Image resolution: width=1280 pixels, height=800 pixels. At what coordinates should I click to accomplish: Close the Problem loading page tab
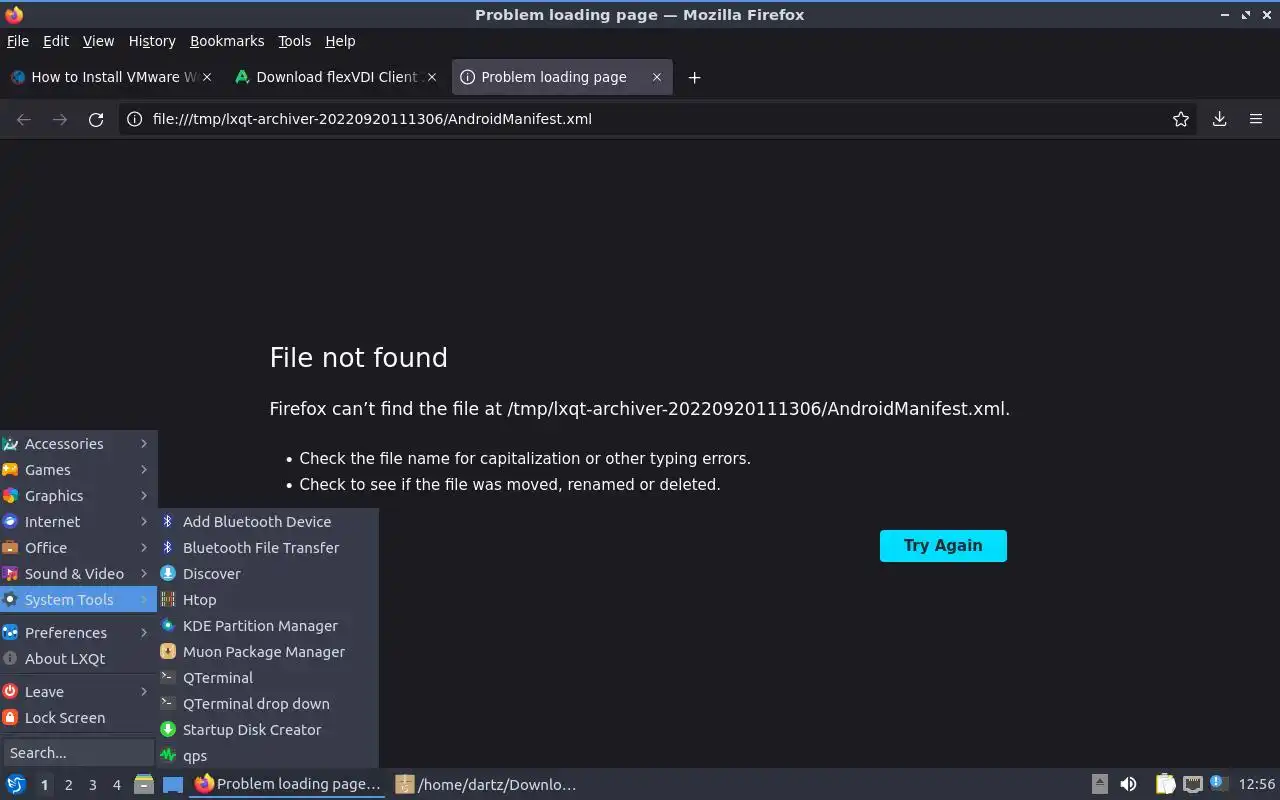tap(657, 77)
